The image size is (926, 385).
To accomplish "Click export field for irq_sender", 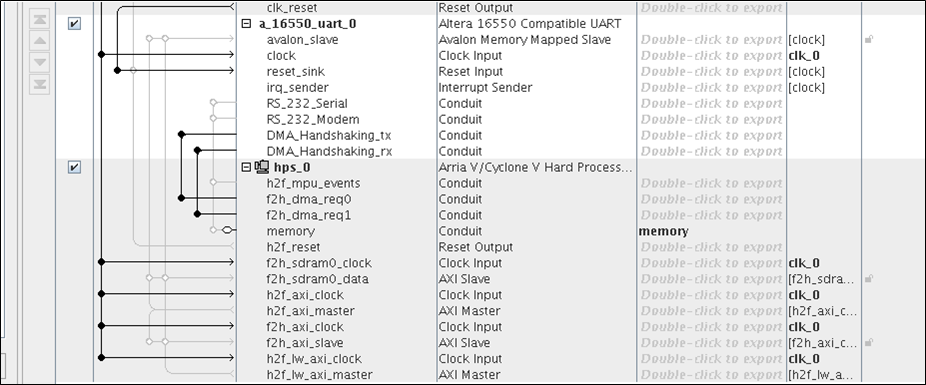I will coord(711,87).
